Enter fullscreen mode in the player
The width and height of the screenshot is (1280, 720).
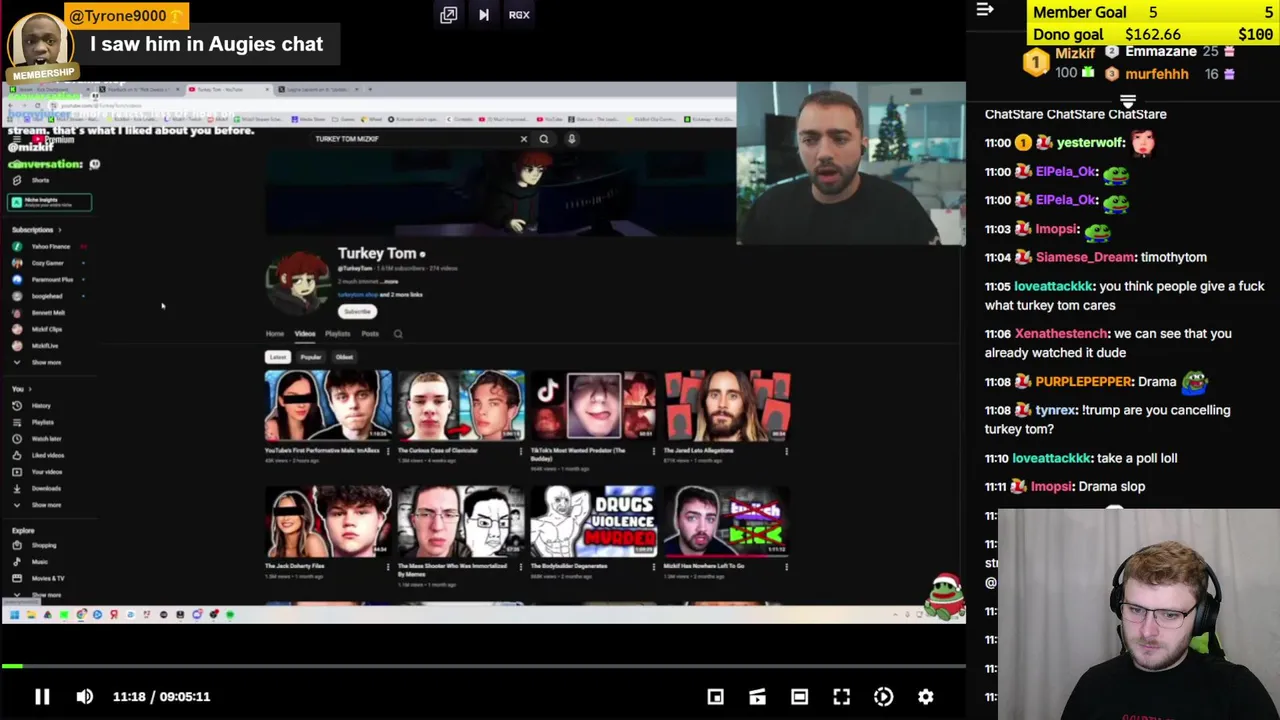[841, 696]
